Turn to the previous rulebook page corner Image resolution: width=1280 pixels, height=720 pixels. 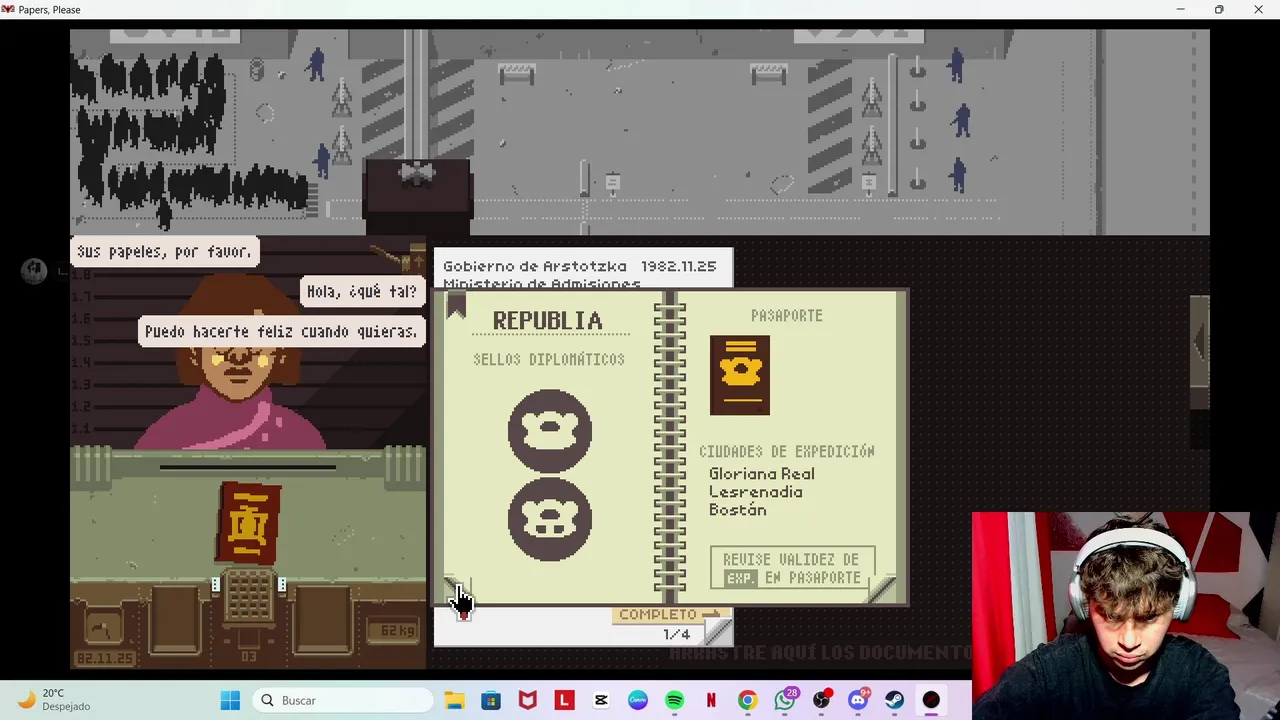coord(457,589)
